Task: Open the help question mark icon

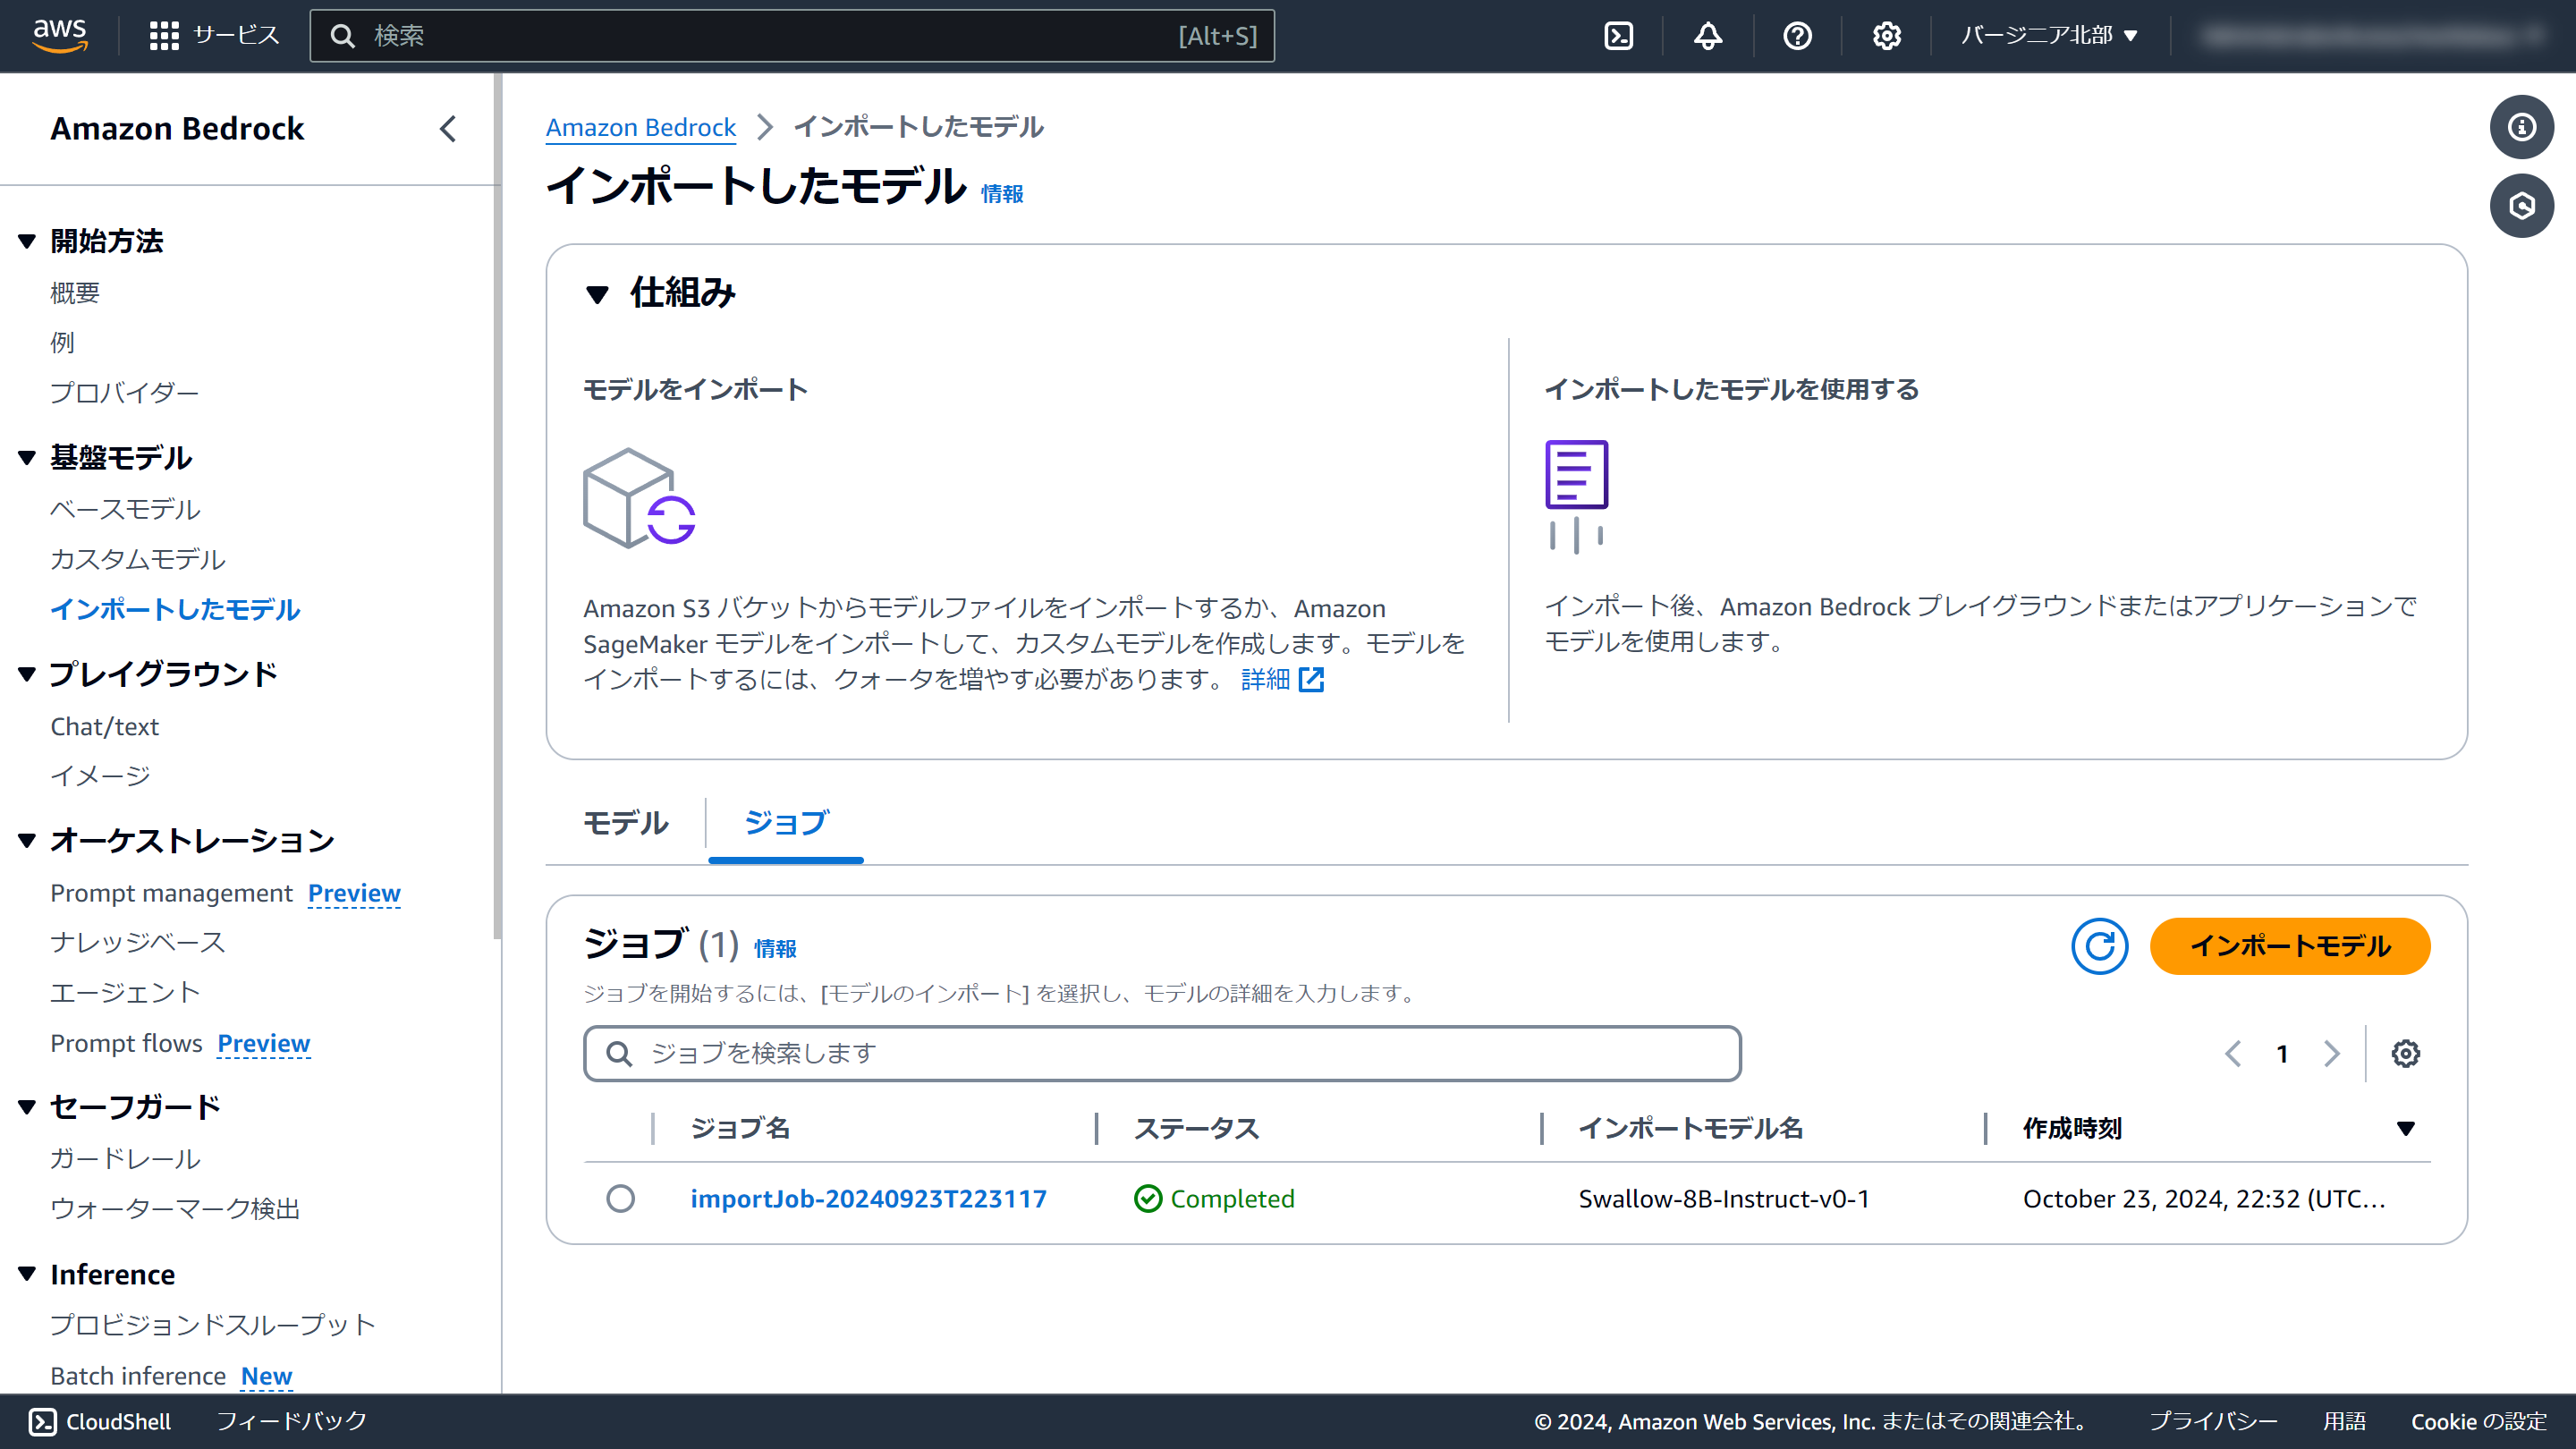Action: [x=1797, y=36]
